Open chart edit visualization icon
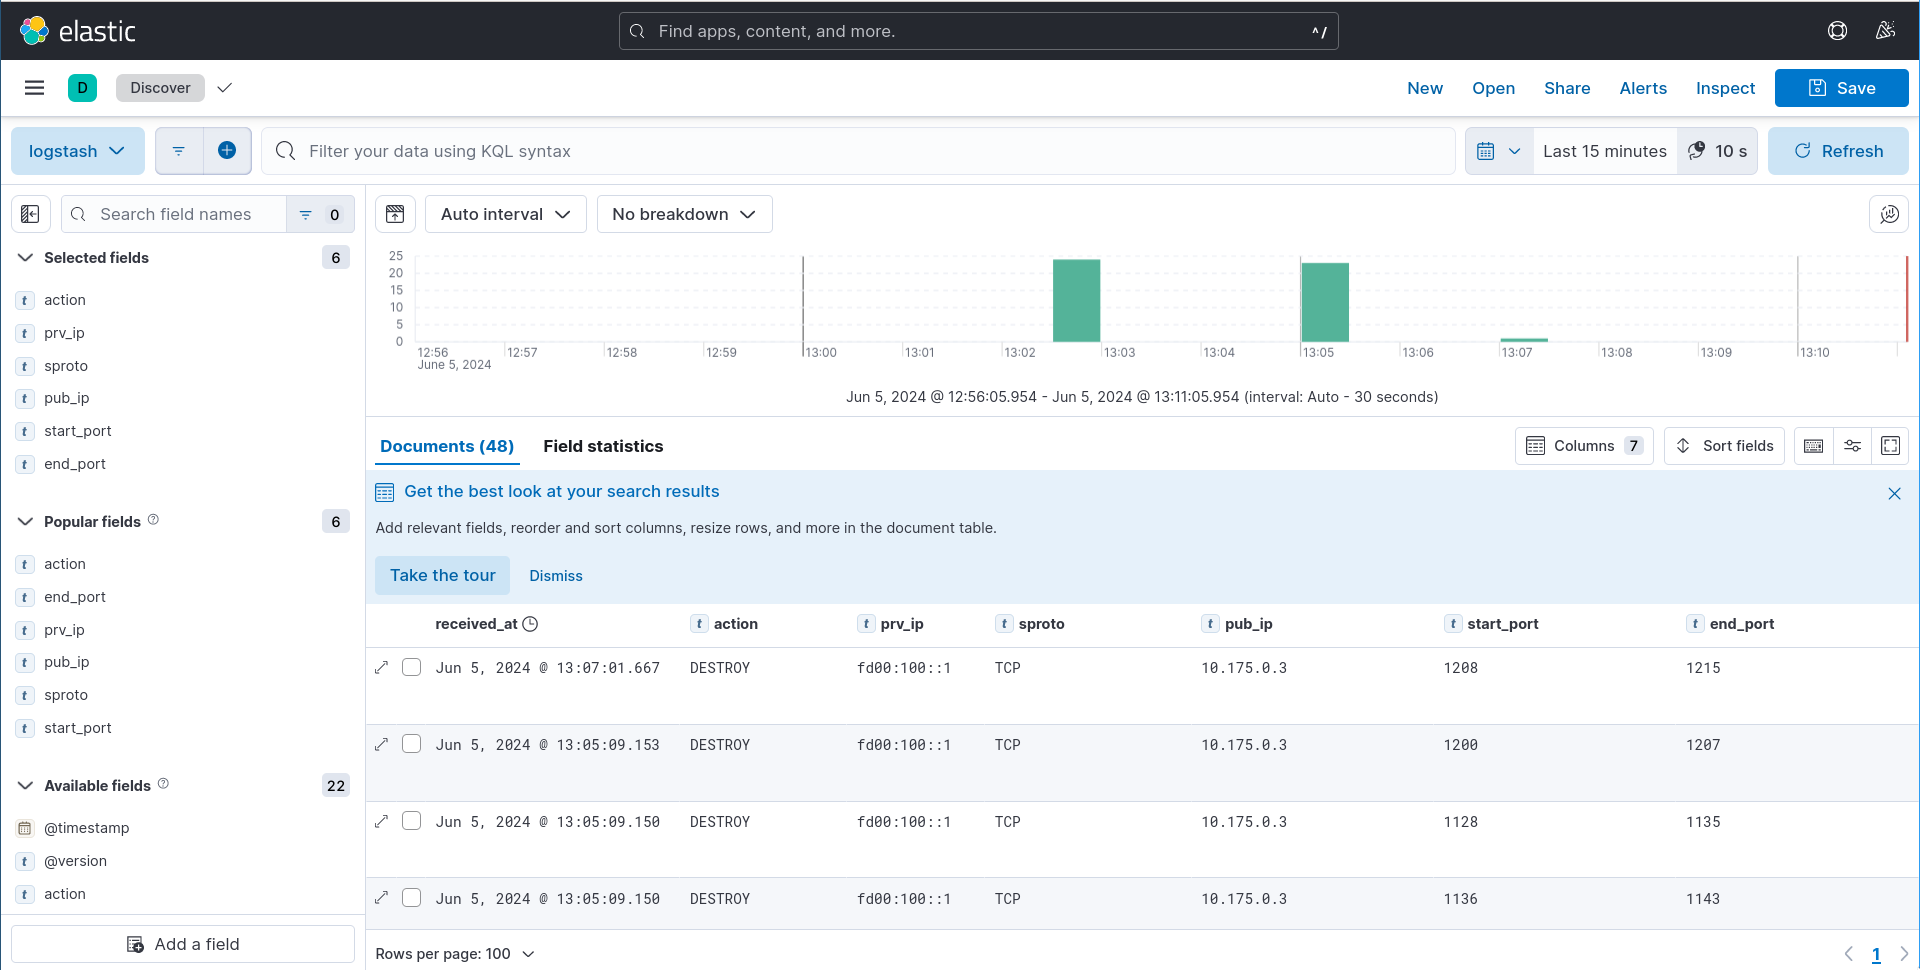 tap(1889, 214)
